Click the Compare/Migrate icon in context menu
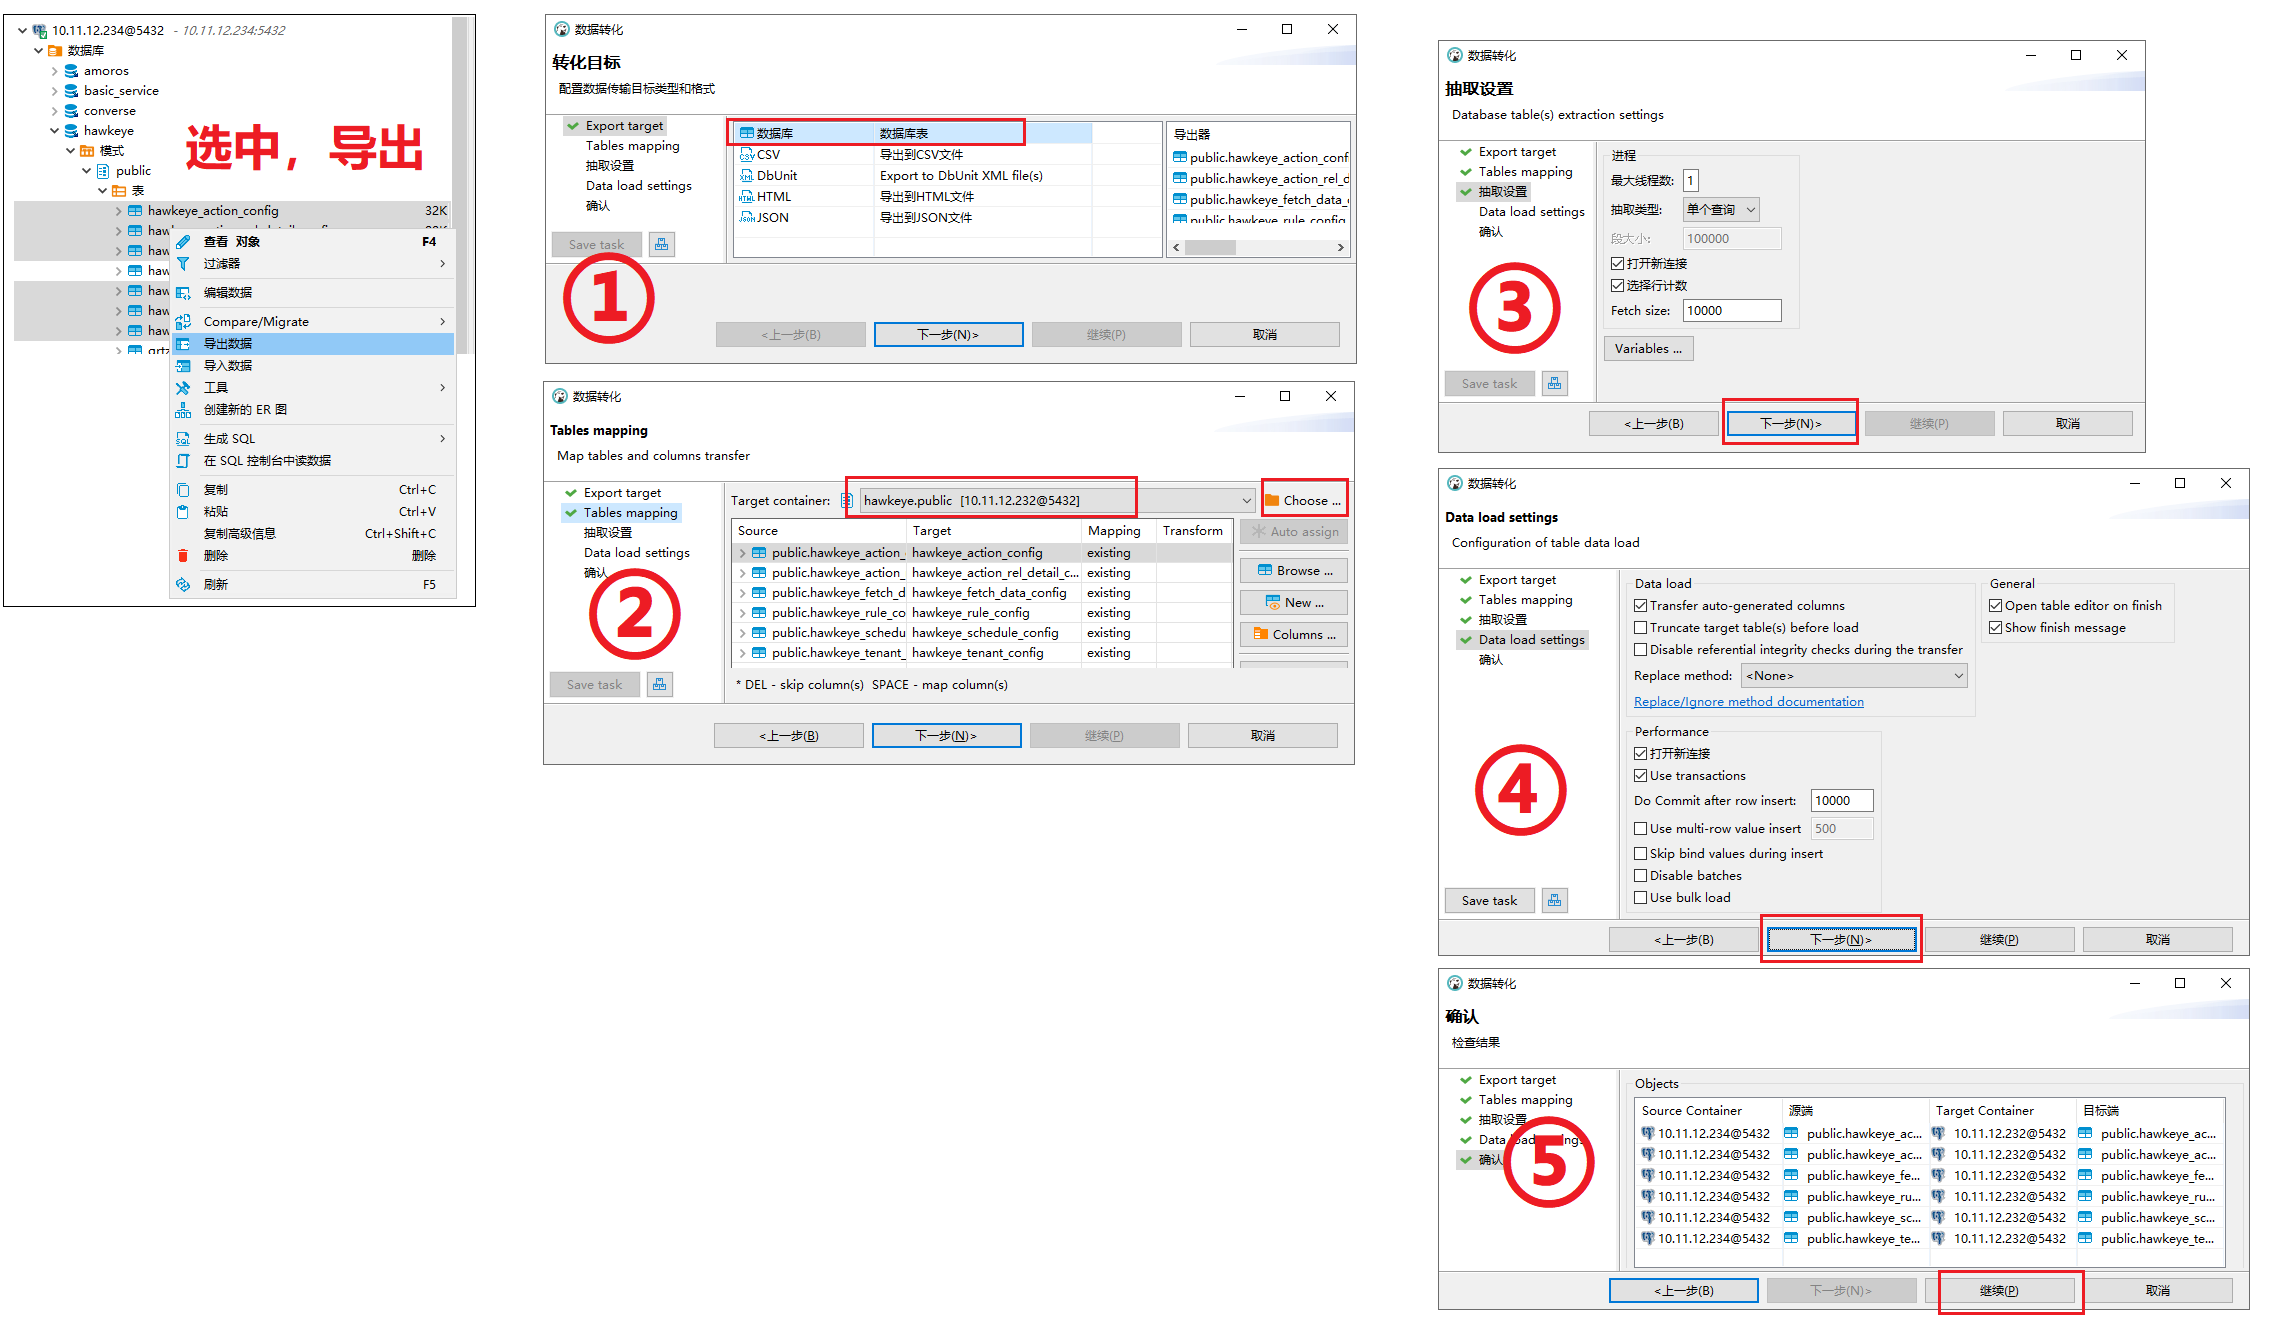Image resolution: width=2272 pixels, height=1336 pixels. pyautogui.click(x=183, y=322)
